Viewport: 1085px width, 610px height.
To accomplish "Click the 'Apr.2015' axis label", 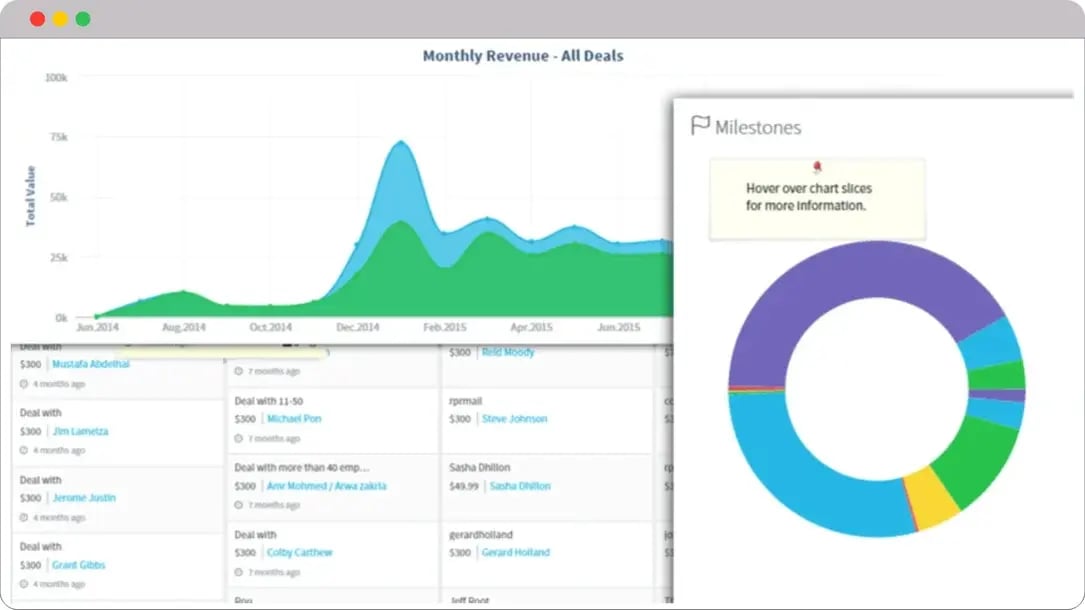I will 531,326.
